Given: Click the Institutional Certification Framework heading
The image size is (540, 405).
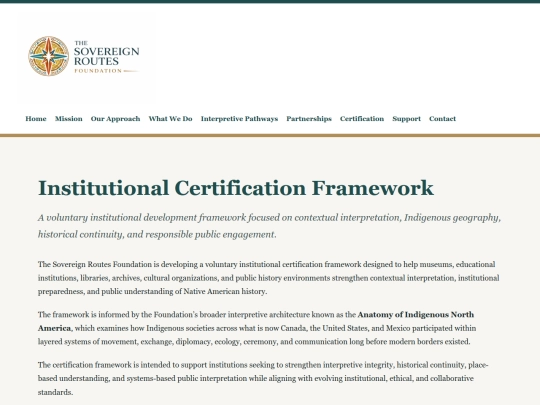Looking at the screenshot, I should [x=236, y=188].
